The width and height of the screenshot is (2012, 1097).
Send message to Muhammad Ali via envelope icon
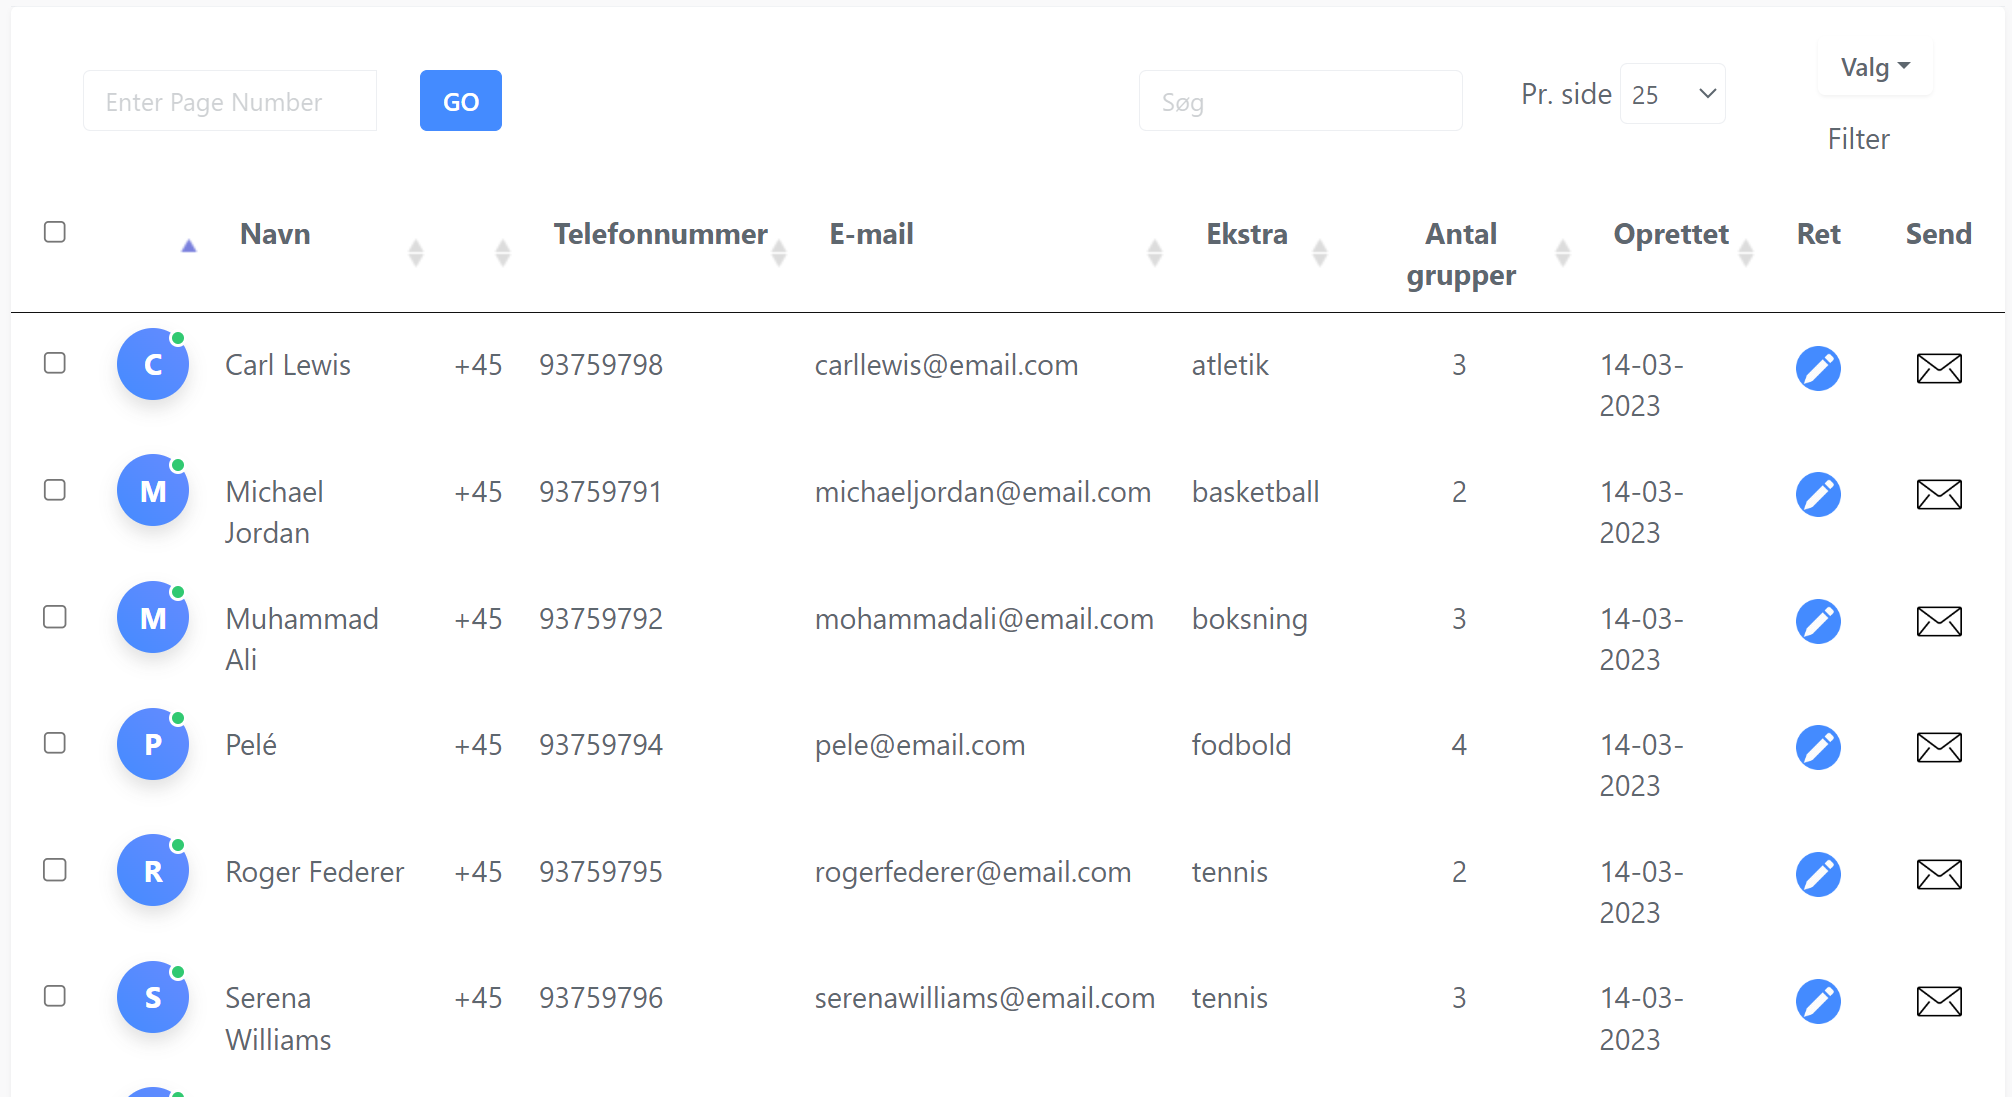(x=1939, y=621)
